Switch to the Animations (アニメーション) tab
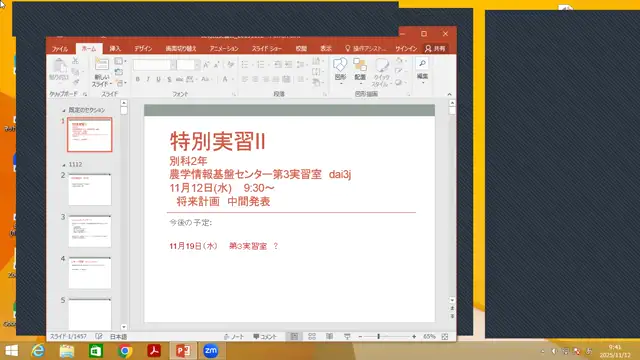 [224, 49]
